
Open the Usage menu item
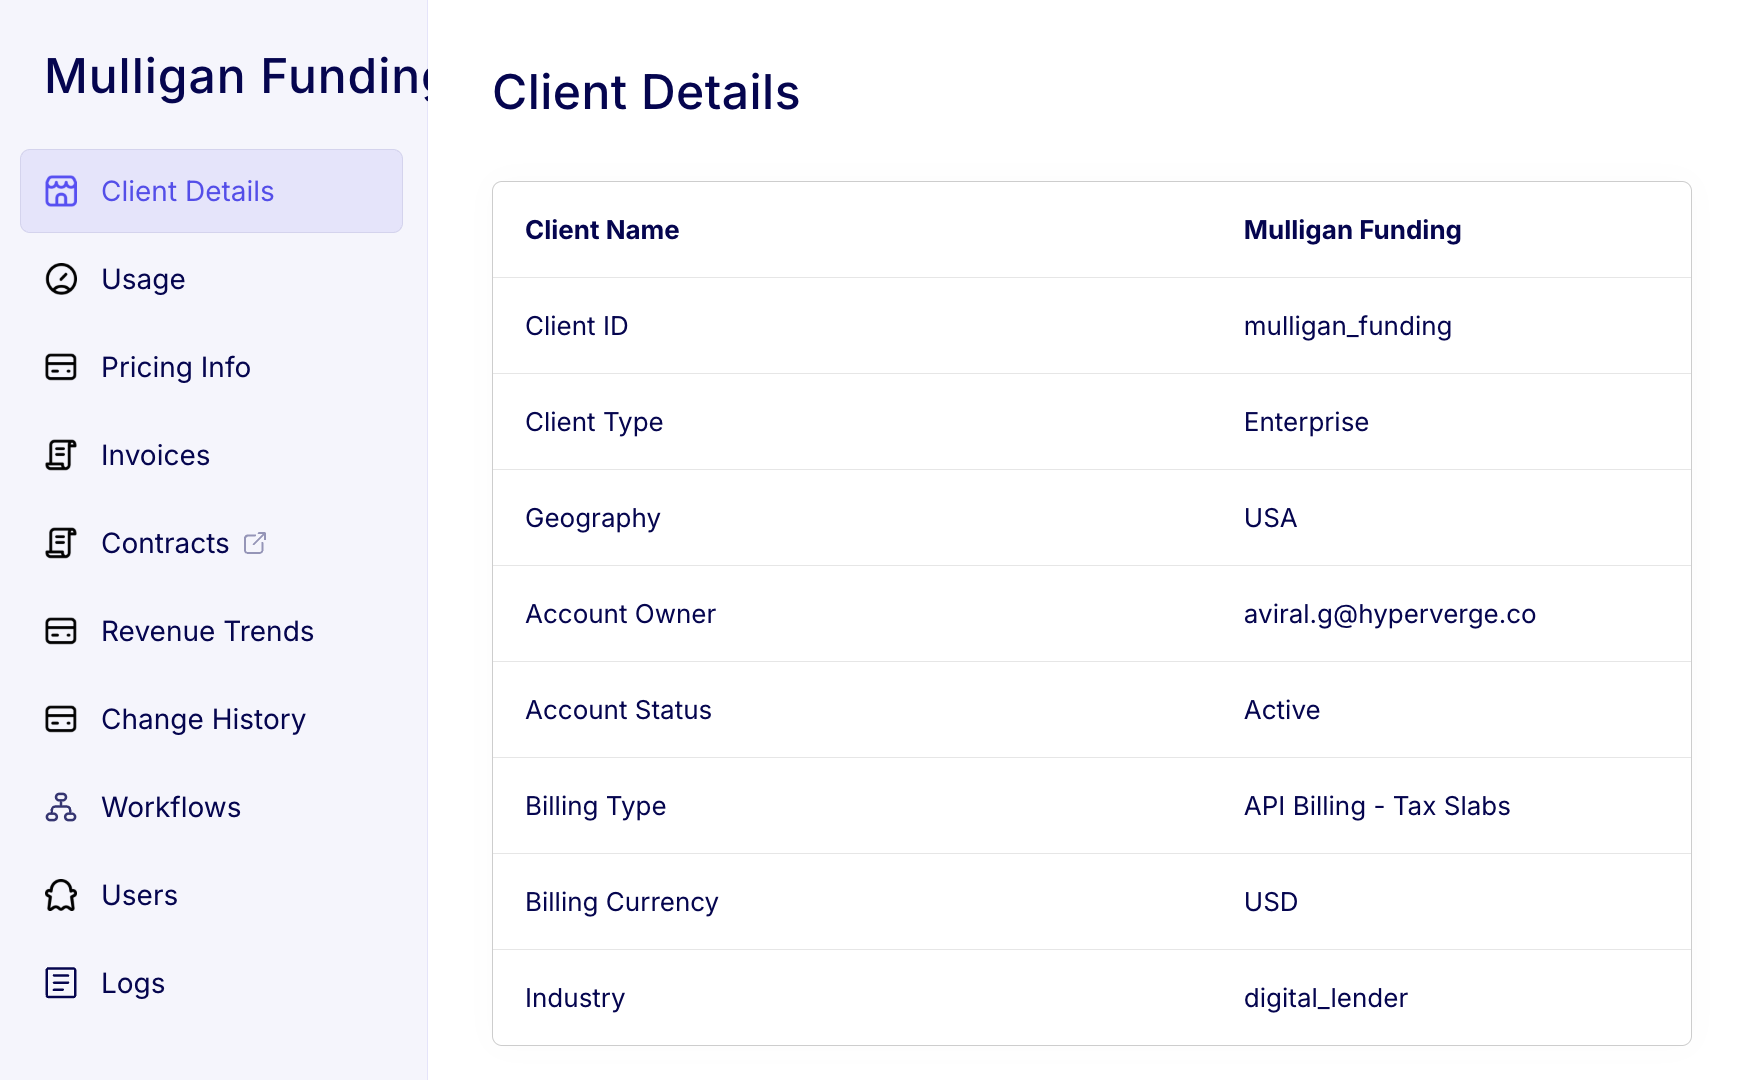[x=143, y=279]
